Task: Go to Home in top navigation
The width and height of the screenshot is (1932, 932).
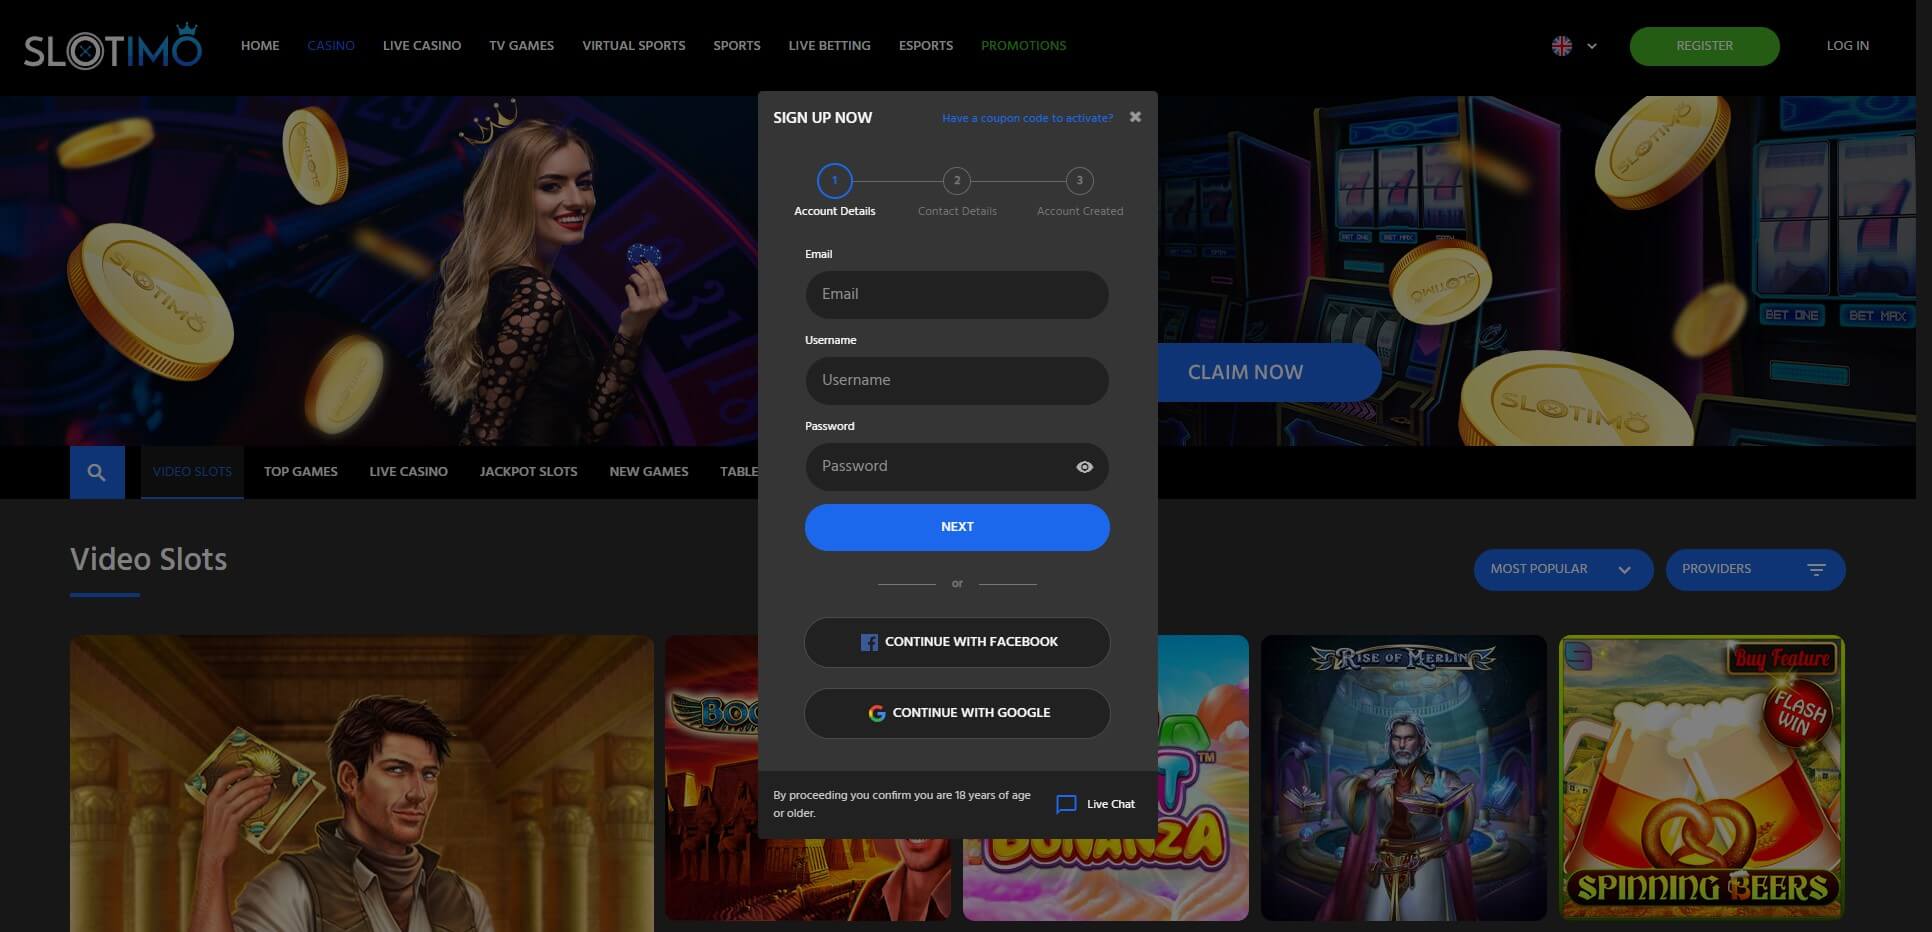Action: click(x=260, y=46)
